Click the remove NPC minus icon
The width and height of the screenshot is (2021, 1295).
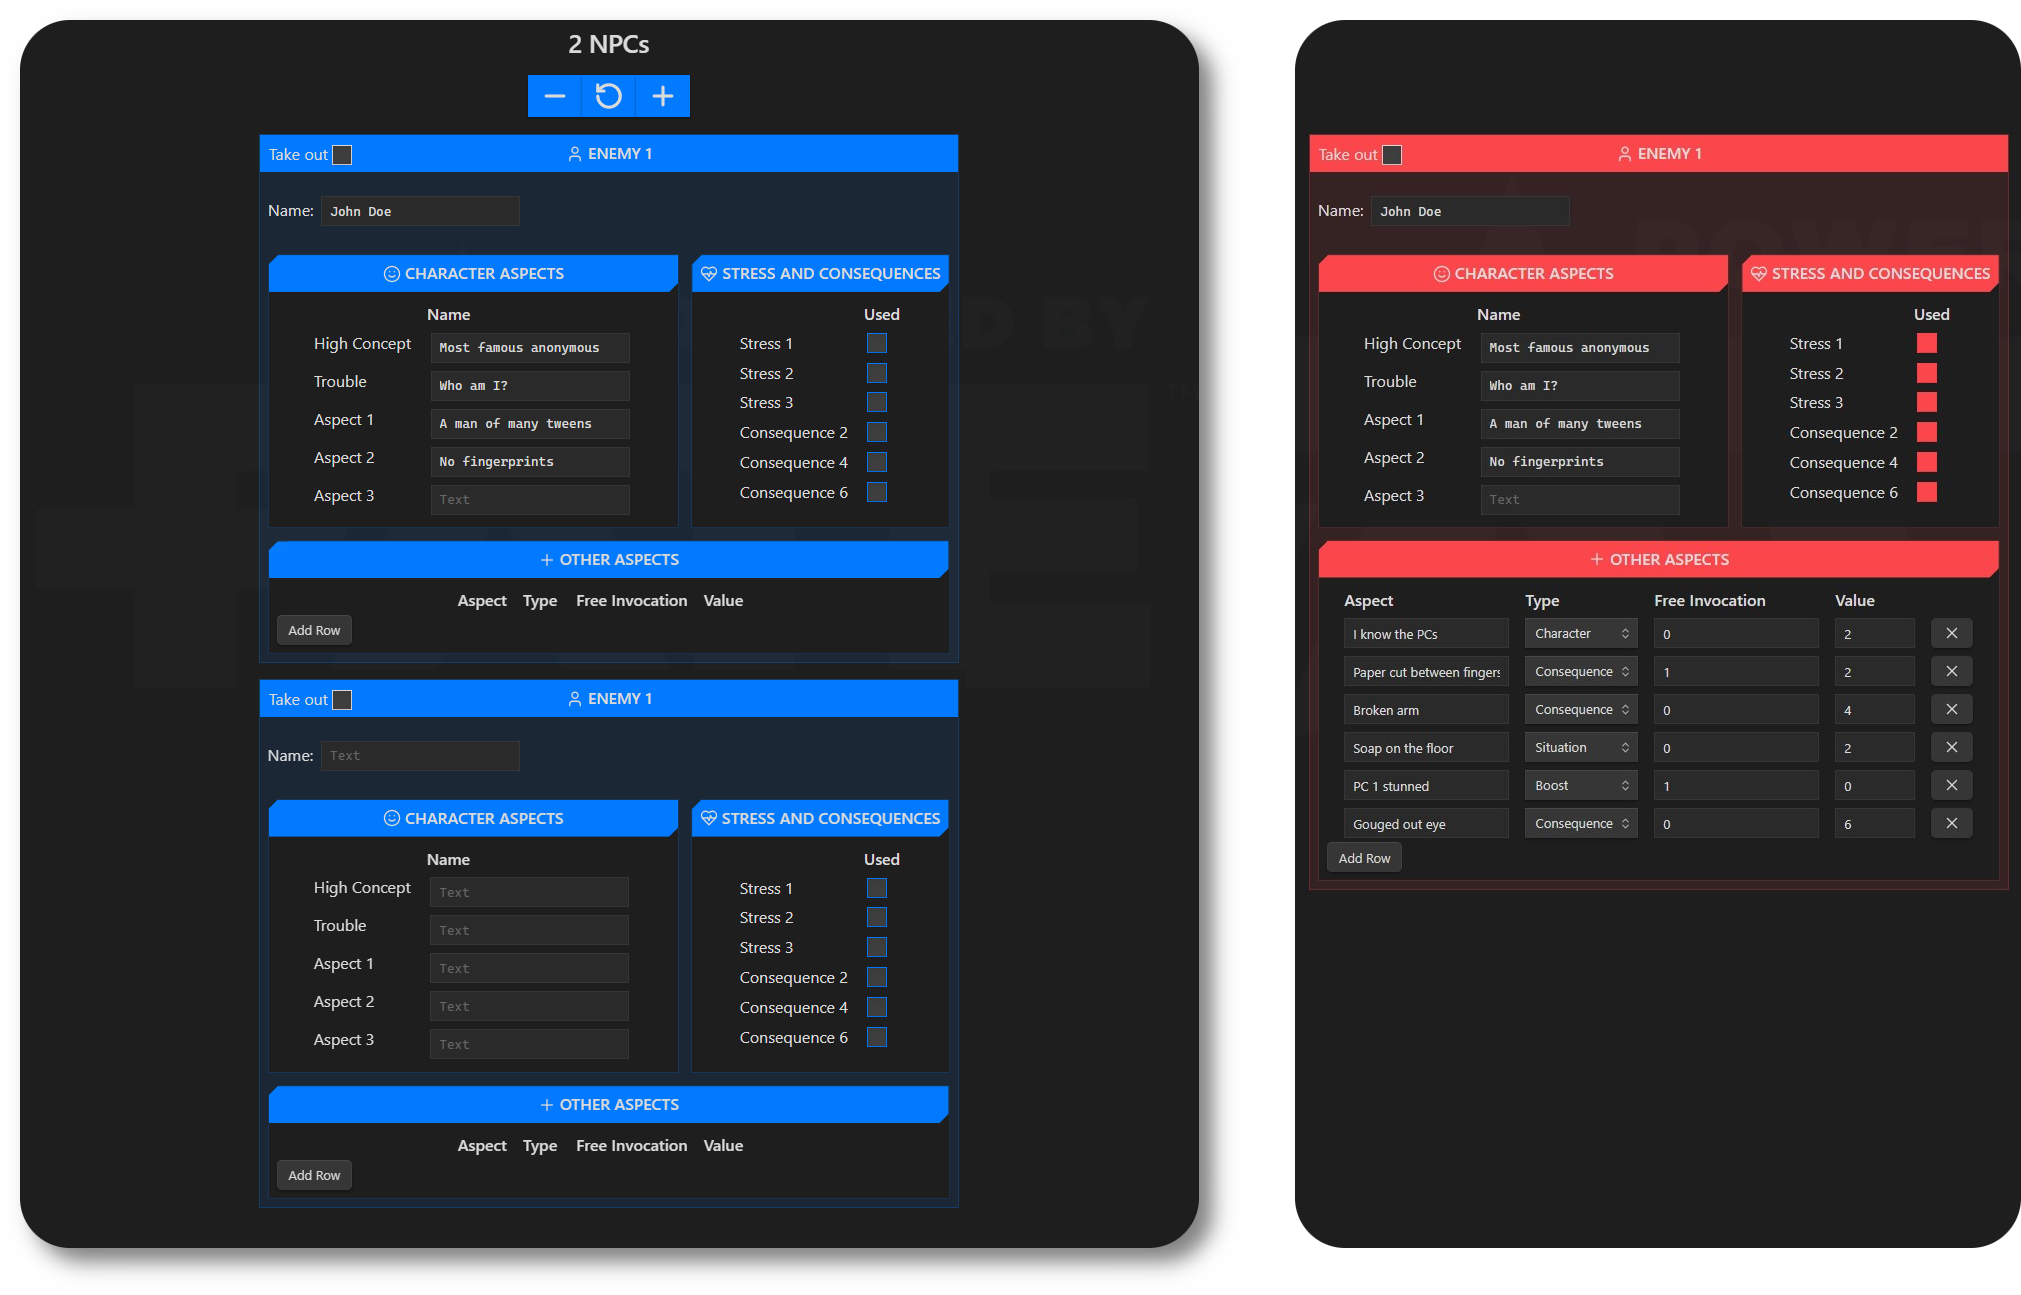pos(552,97)
